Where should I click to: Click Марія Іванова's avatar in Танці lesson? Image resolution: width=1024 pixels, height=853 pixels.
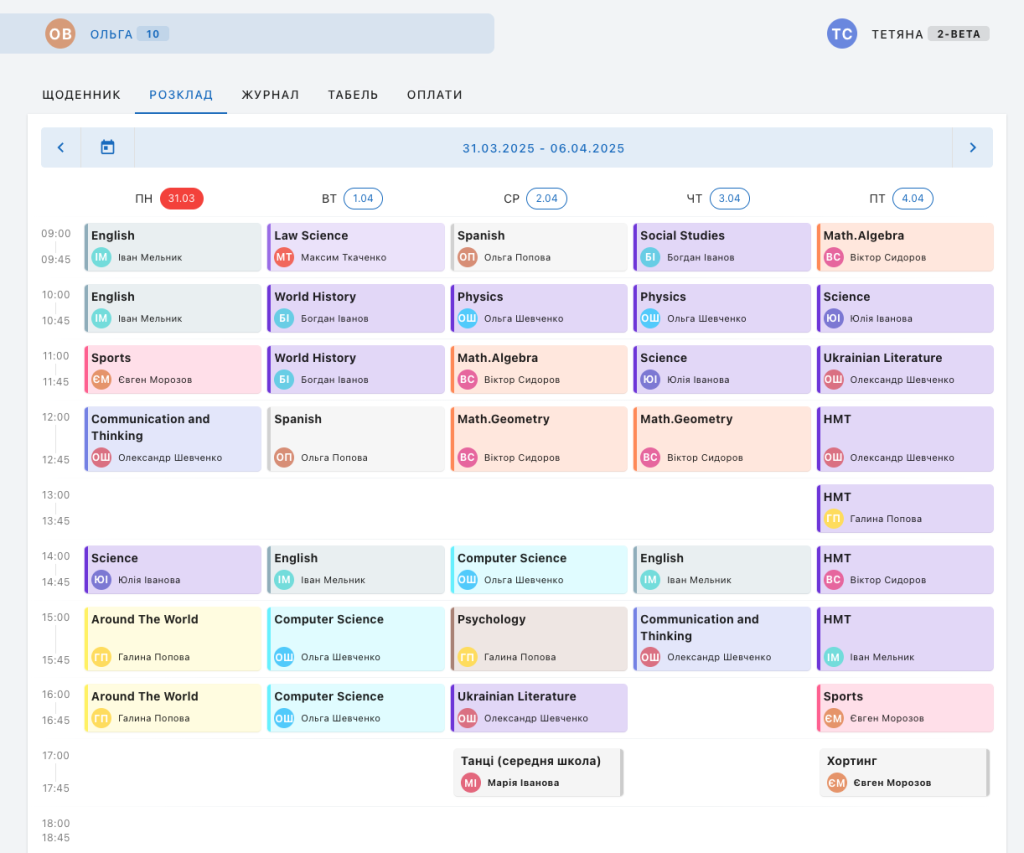tap(471, 783)
